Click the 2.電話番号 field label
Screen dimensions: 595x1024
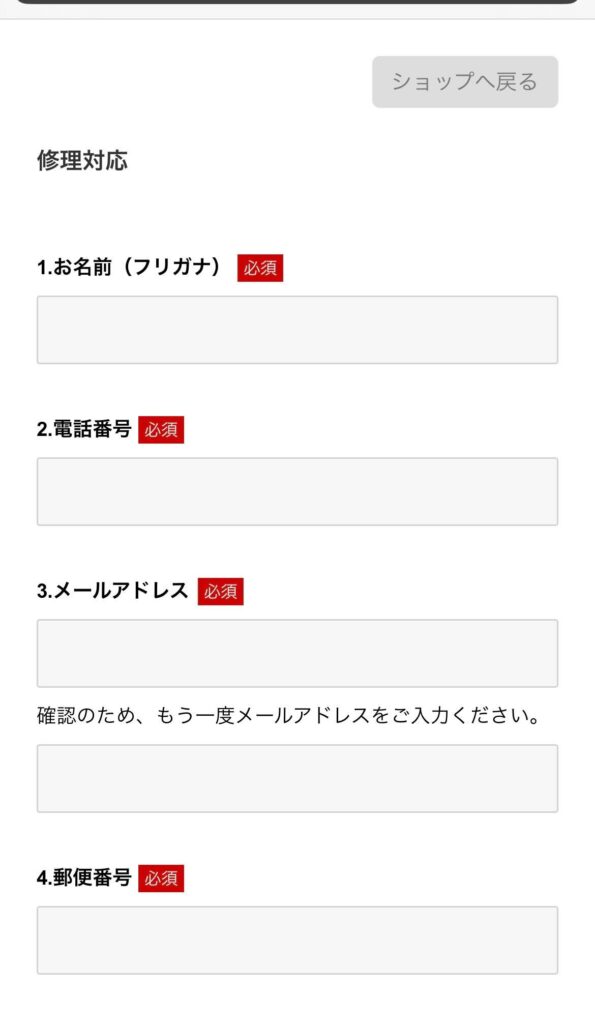point(84,429)
